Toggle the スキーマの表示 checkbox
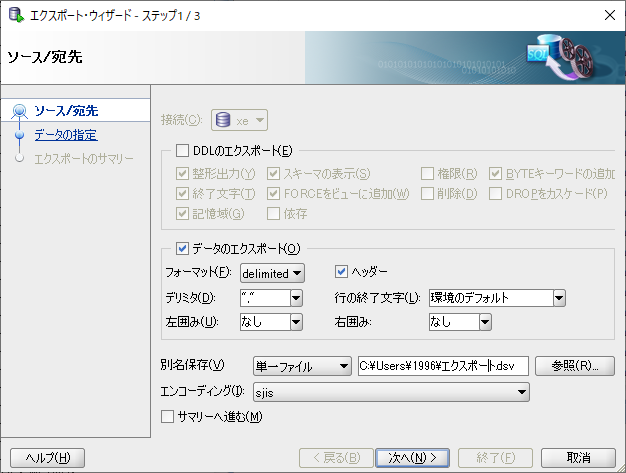626x473 pixels. [x=273, y=174]
